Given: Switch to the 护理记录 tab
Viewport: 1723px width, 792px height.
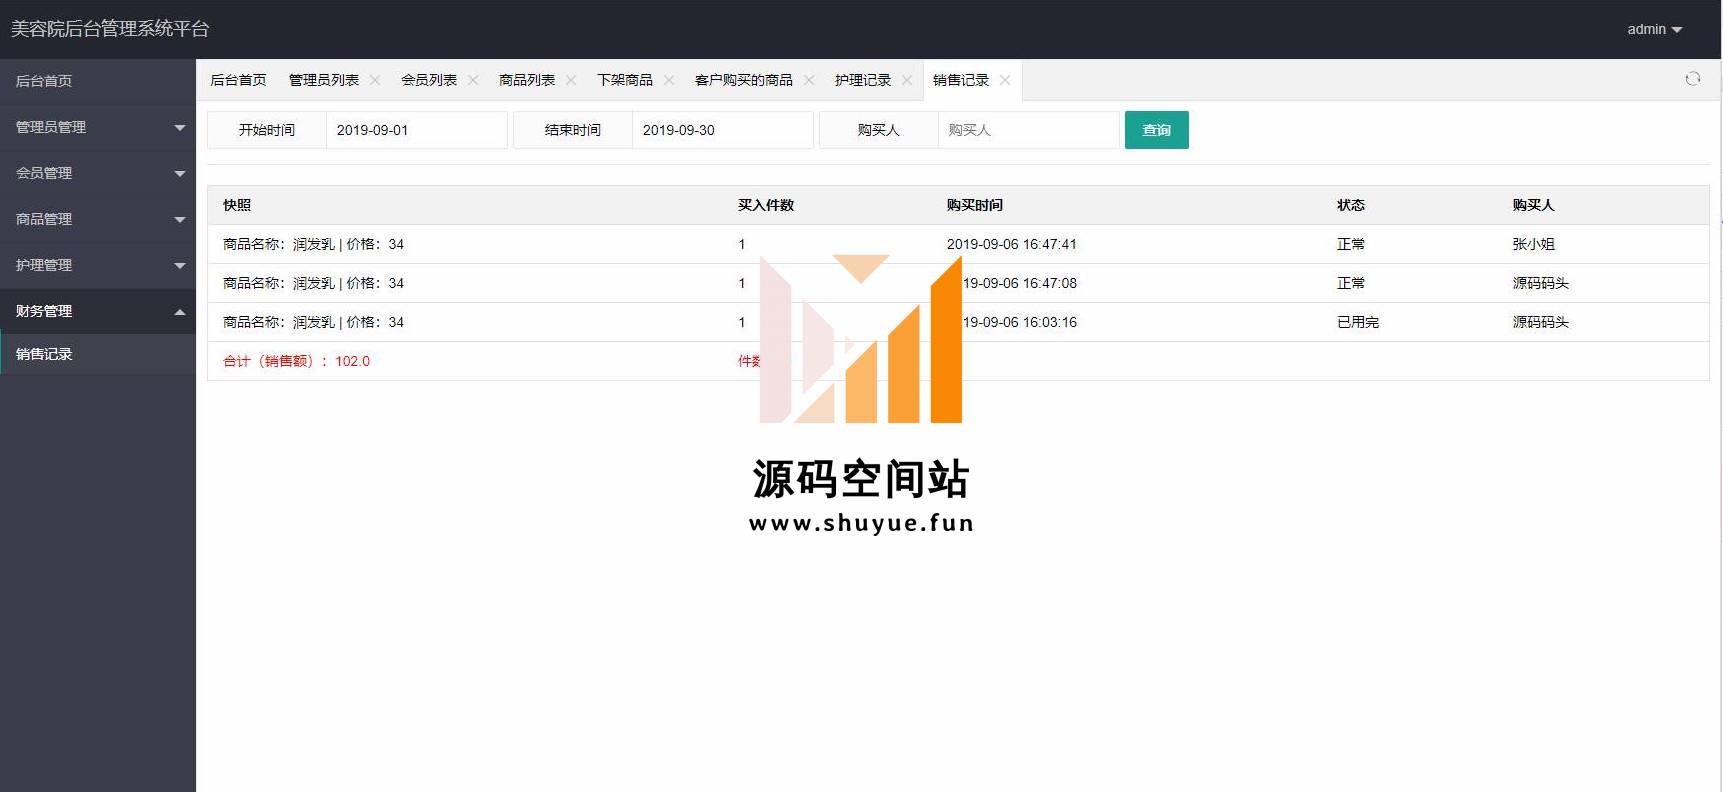Looking at the screenshot, I should 863,80.
